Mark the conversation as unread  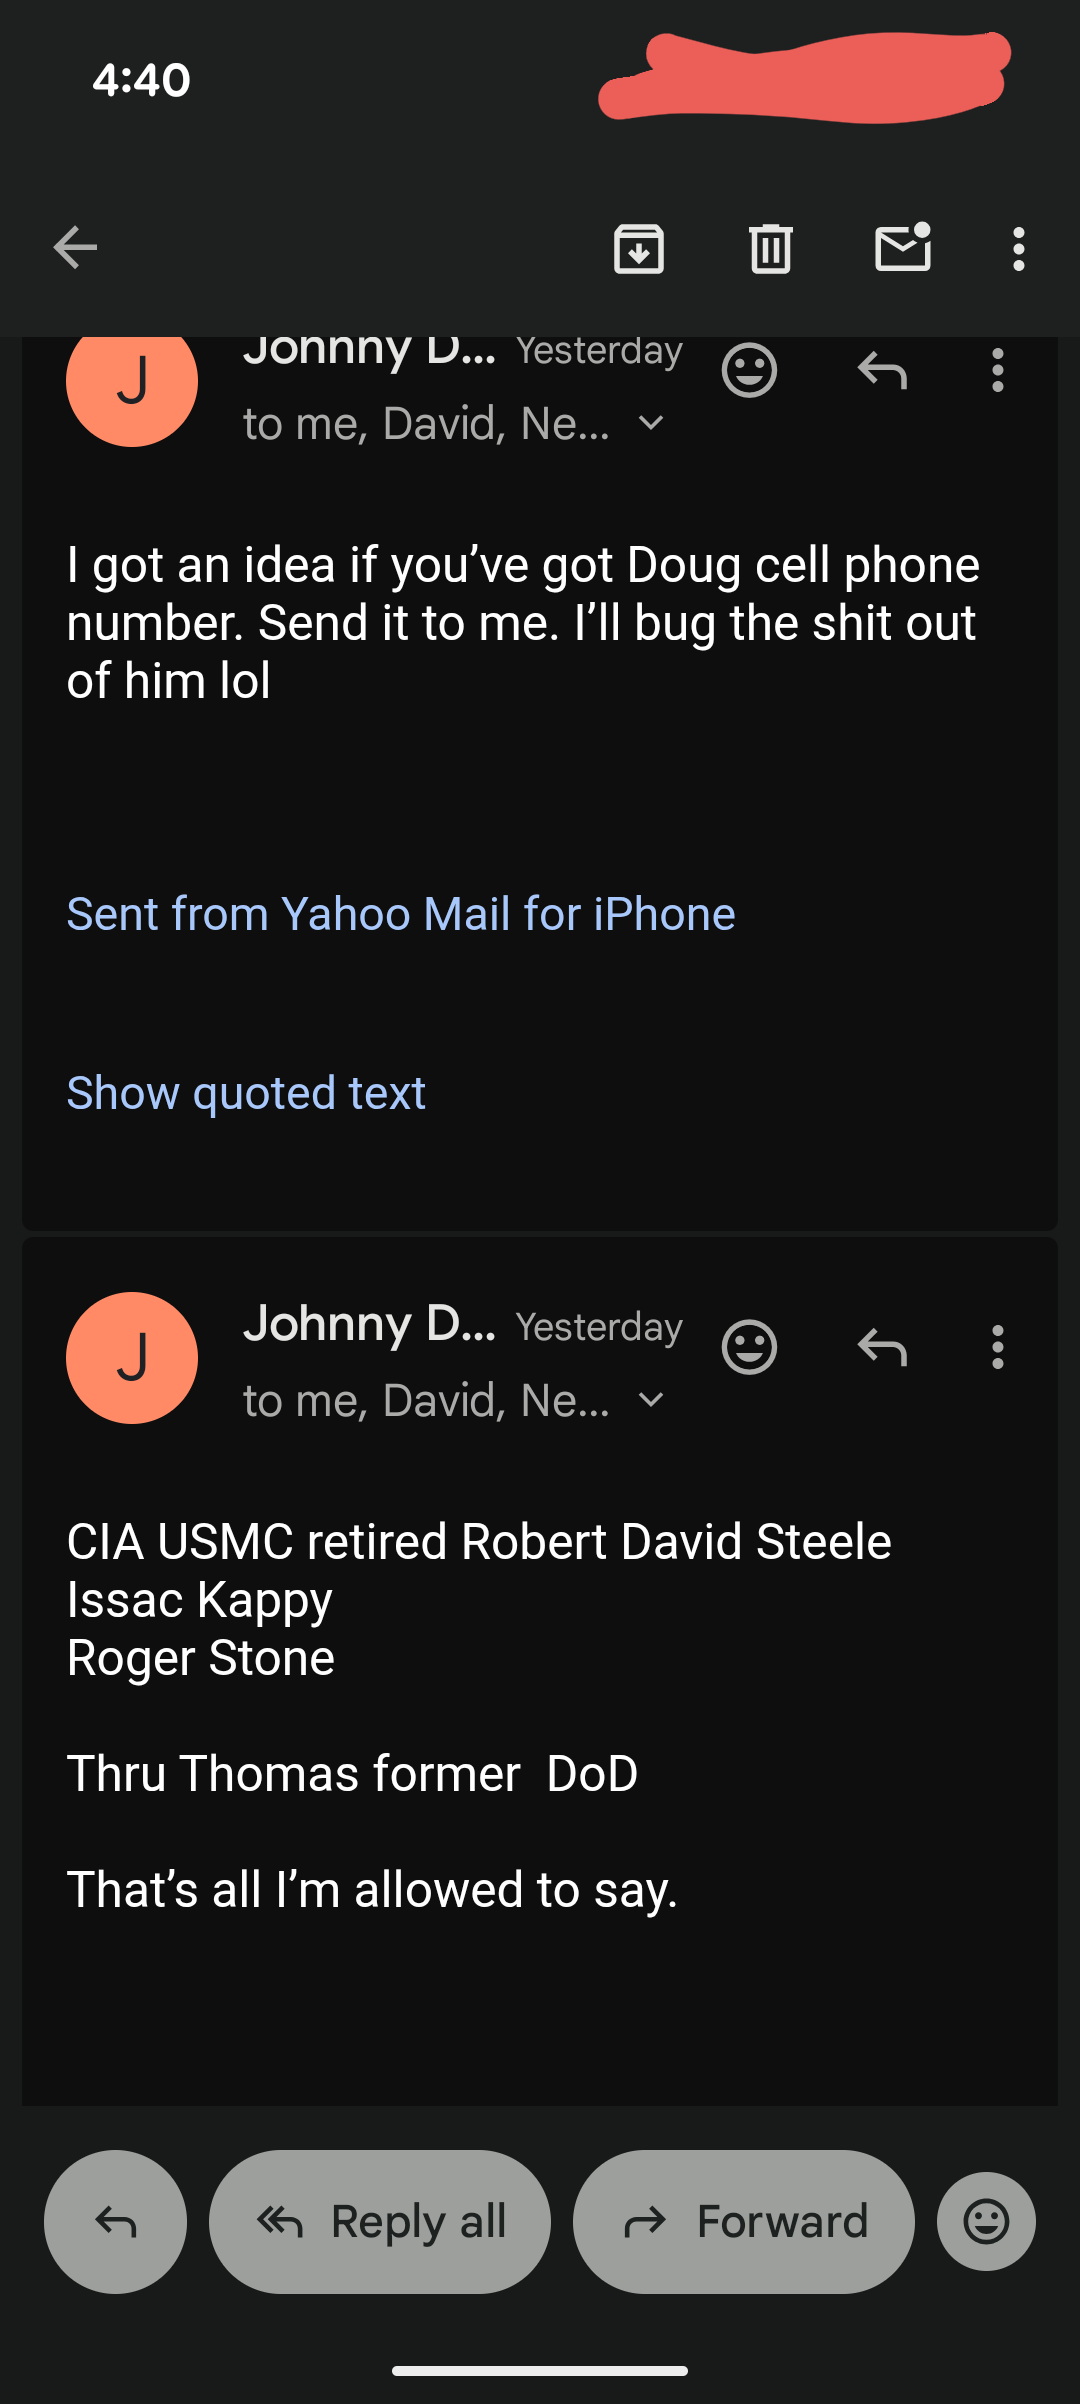pyautogui.click(x=903, y=248)
